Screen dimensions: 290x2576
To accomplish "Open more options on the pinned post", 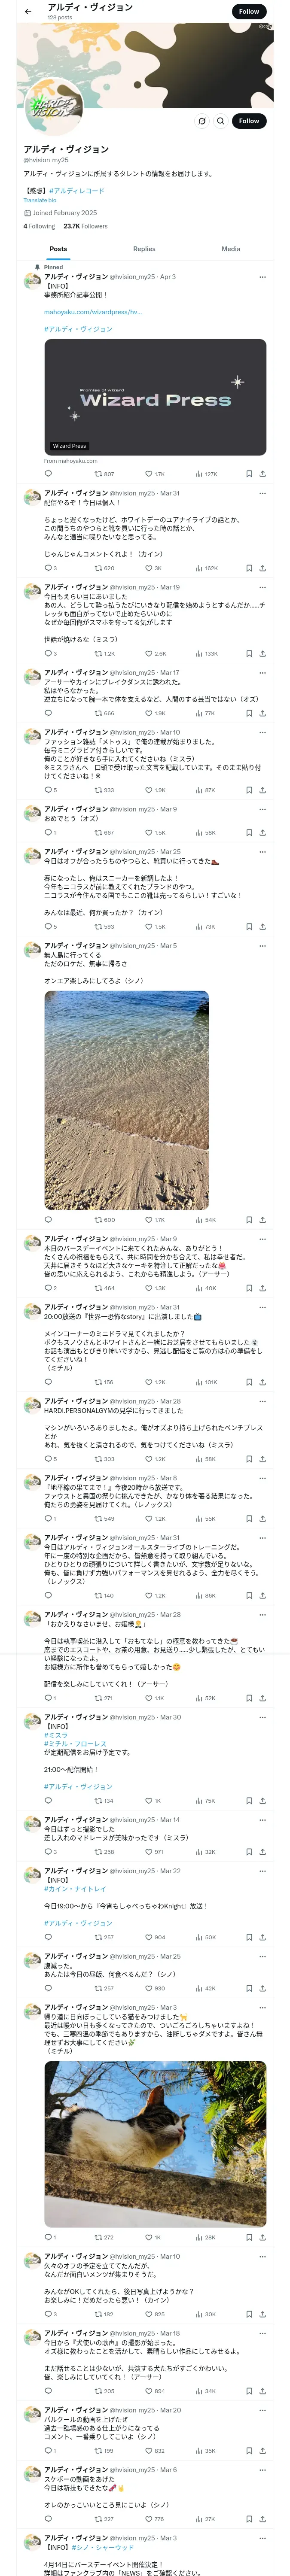I will click(262, 277).
